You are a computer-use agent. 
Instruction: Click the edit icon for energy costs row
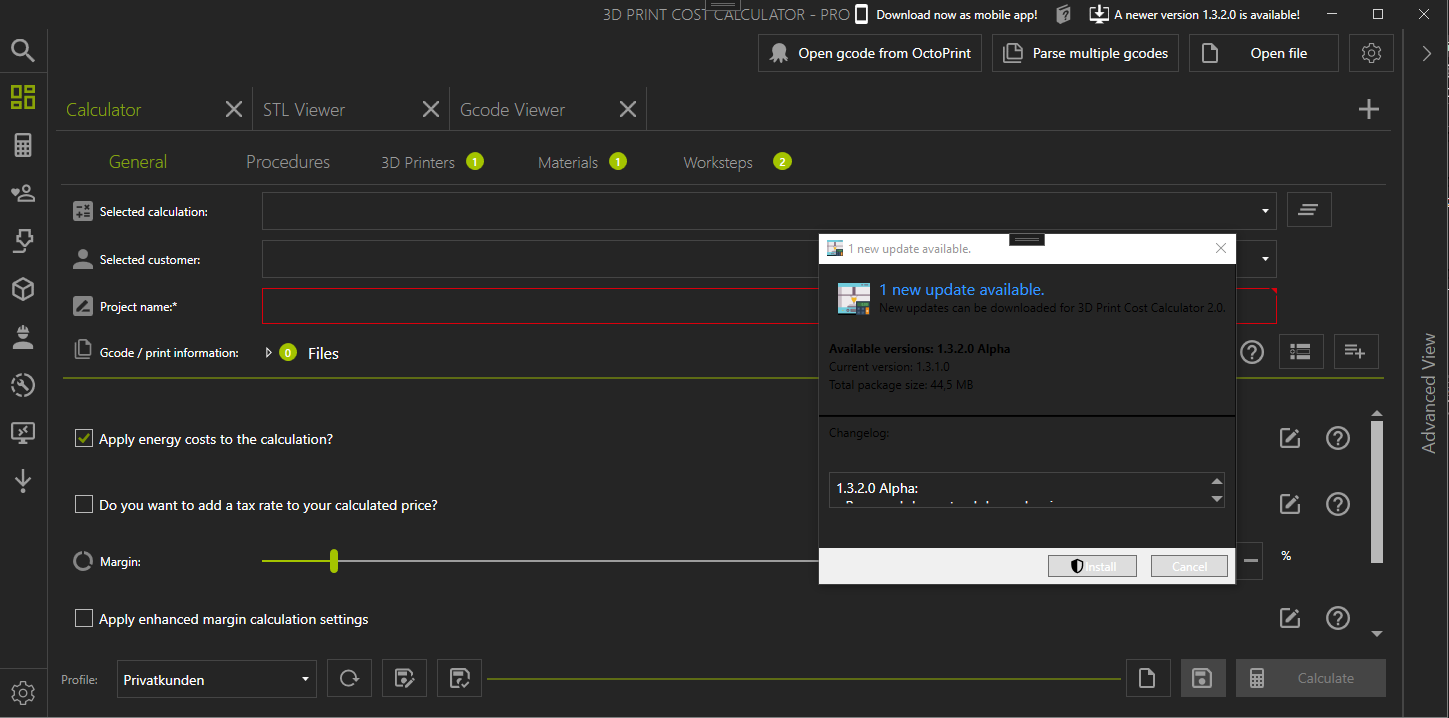pyautogui.click(x=1290, y=438)
